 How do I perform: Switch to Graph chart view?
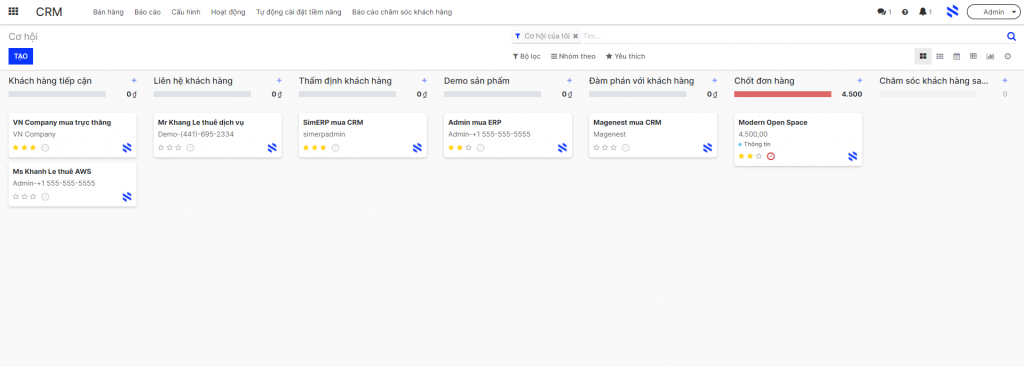coord(991,56)
